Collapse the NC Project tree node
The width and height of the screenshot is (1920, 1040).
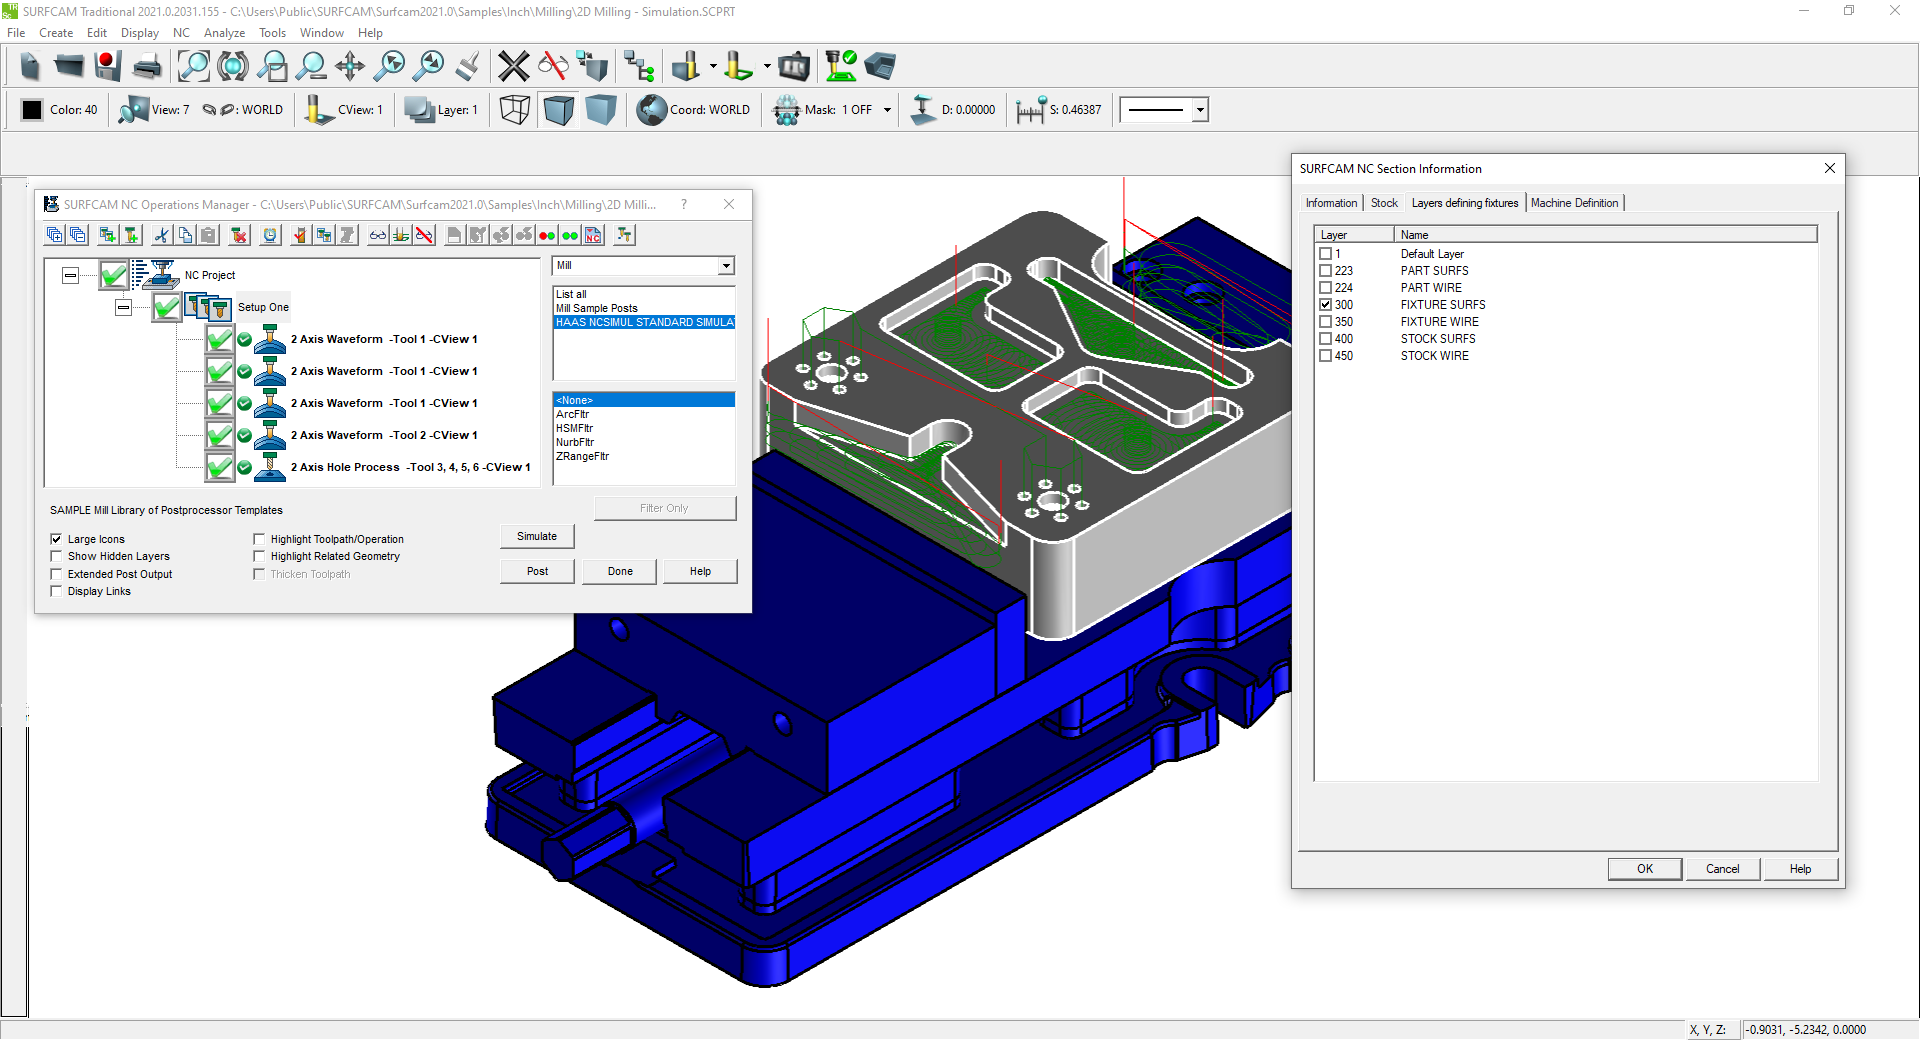[70, 275]
